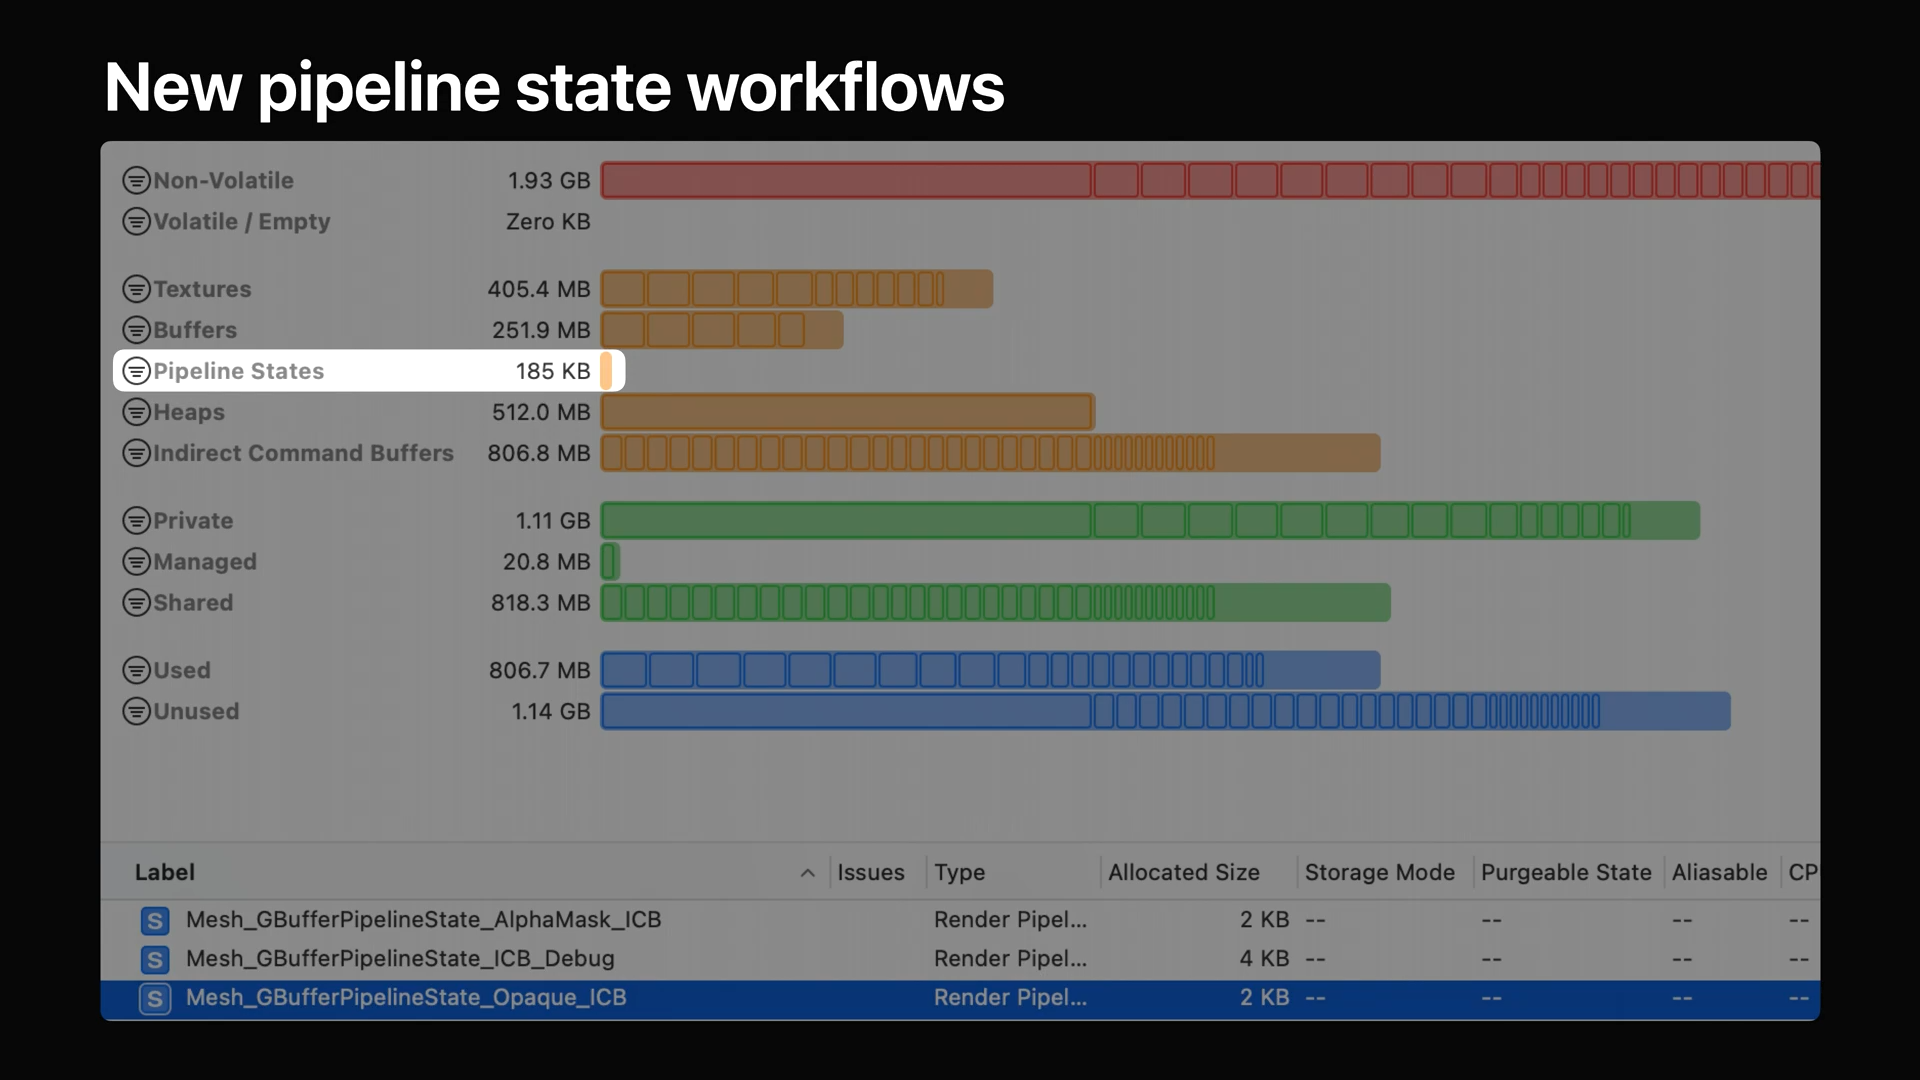Toggle the Pipeline States filter icon
Screen dimensions: 1920x1080
pyautogui.click(x=136, y=371)
